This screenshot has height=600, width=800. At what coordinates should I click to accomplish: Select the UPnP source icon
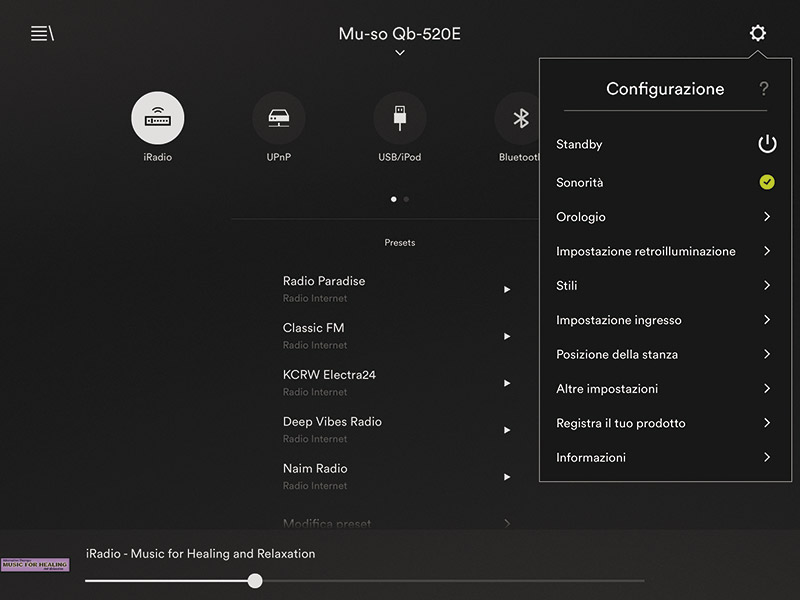click(278, 119)
